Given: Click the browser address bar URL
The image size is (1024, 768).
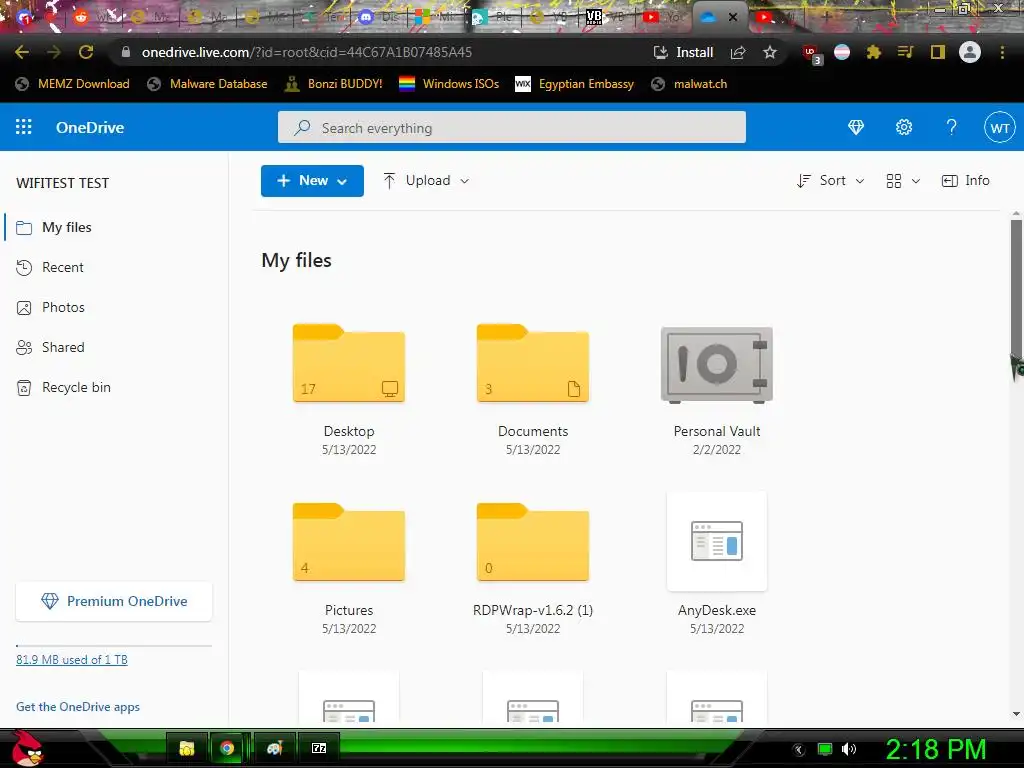Looking at the screenshot, I should (307, 52).
